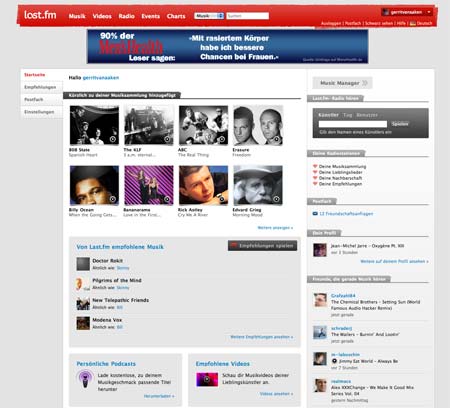
Task: Click the Last.fm logo
Action: click(40, 15)
